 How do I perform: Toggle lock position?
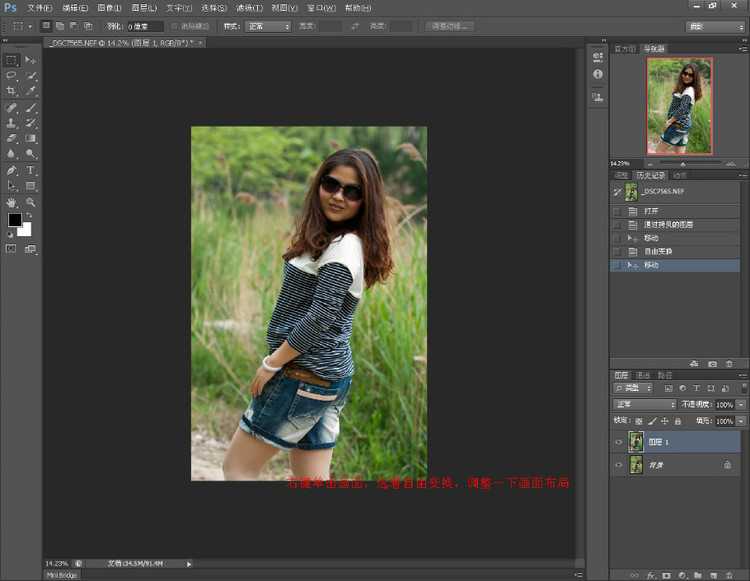(665, 421)
